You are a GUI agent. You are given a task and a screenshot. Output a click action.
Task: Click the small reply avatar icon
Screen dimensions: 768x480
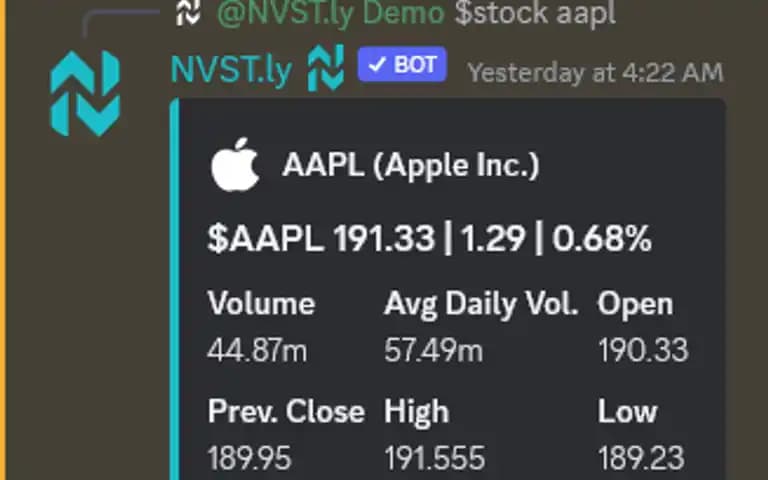pyautogui.click(x=188, y=12)
